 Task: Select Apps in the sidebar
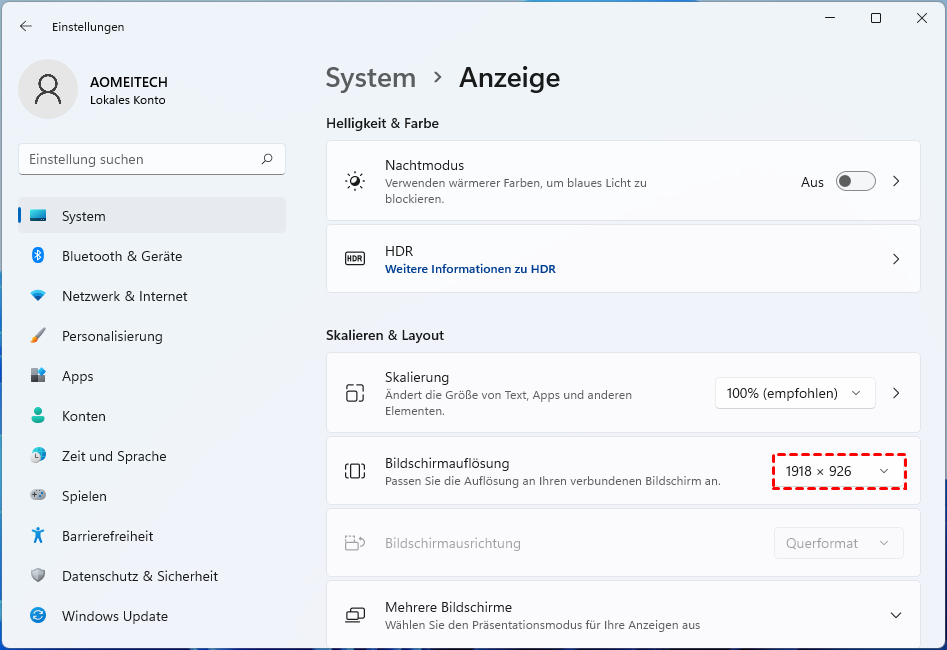78,376
